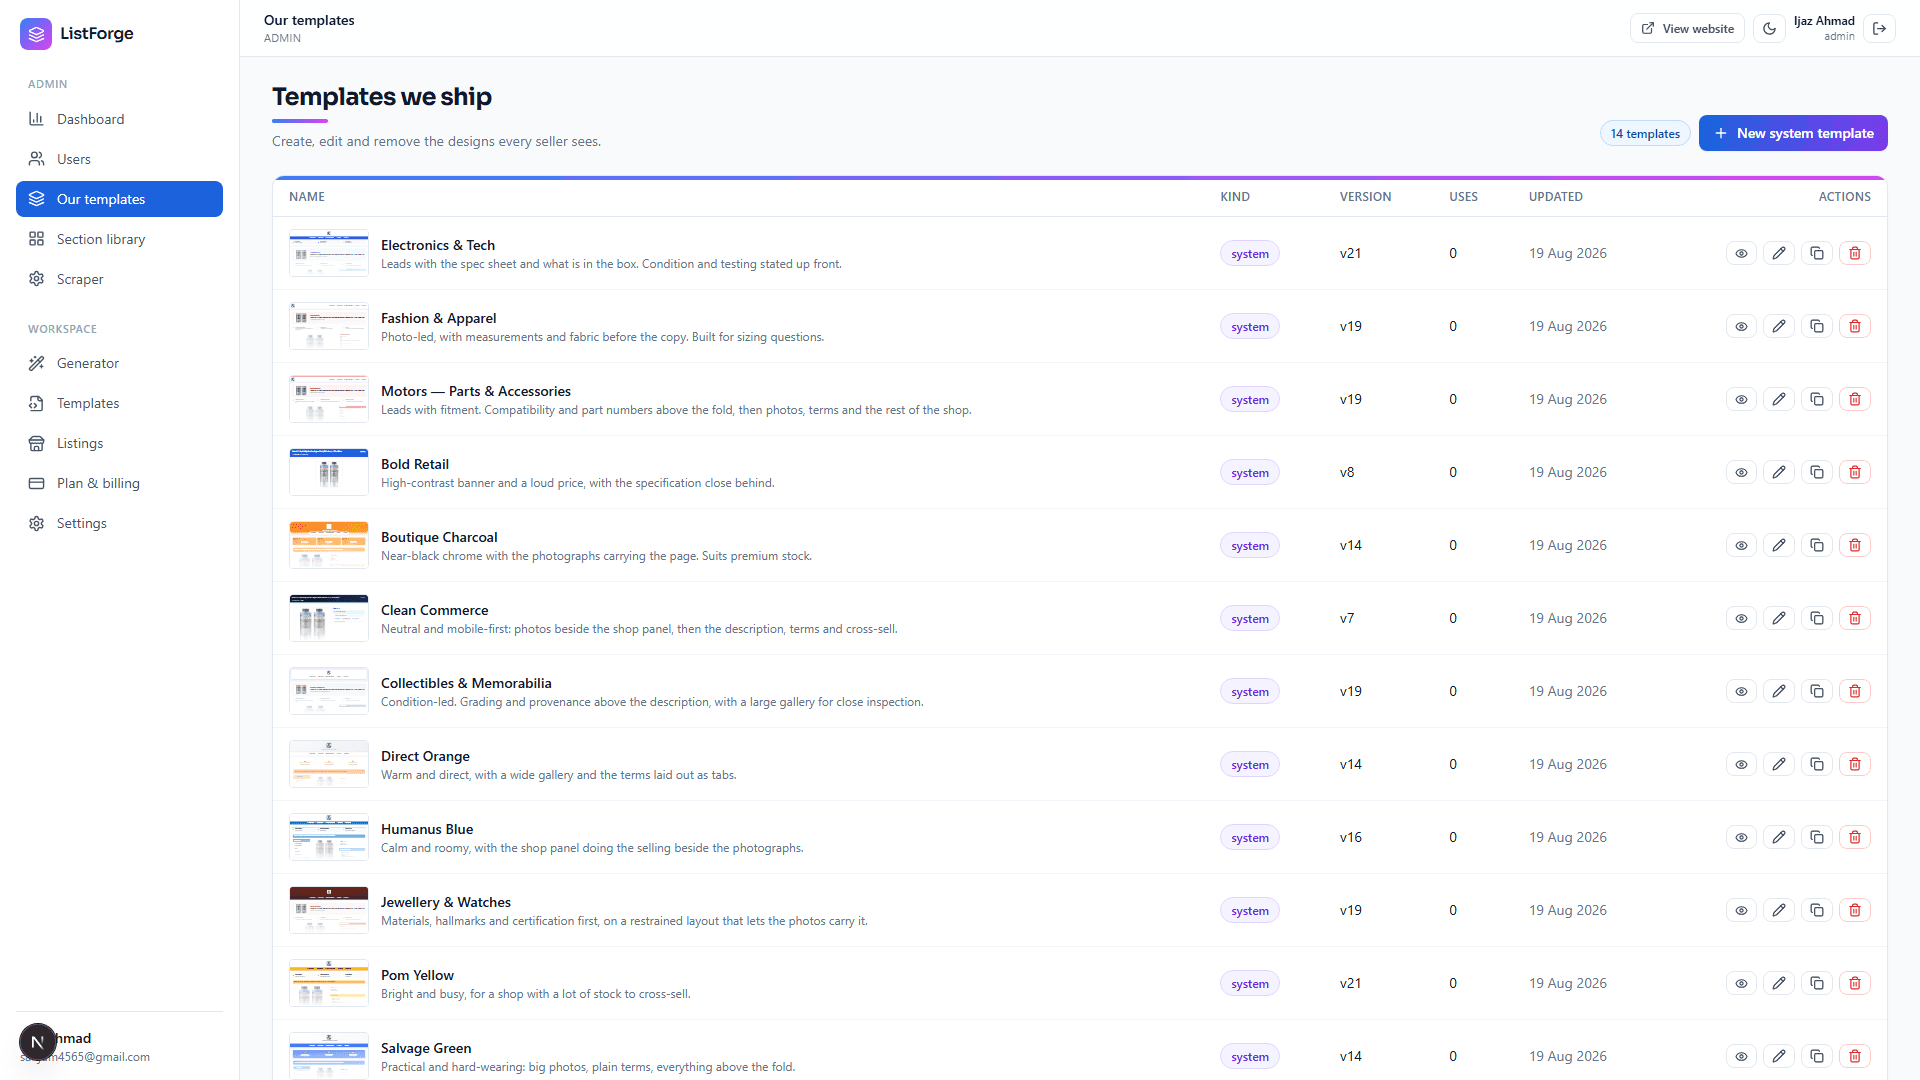Click the N avatar at the sidebar bottom

37,1042
